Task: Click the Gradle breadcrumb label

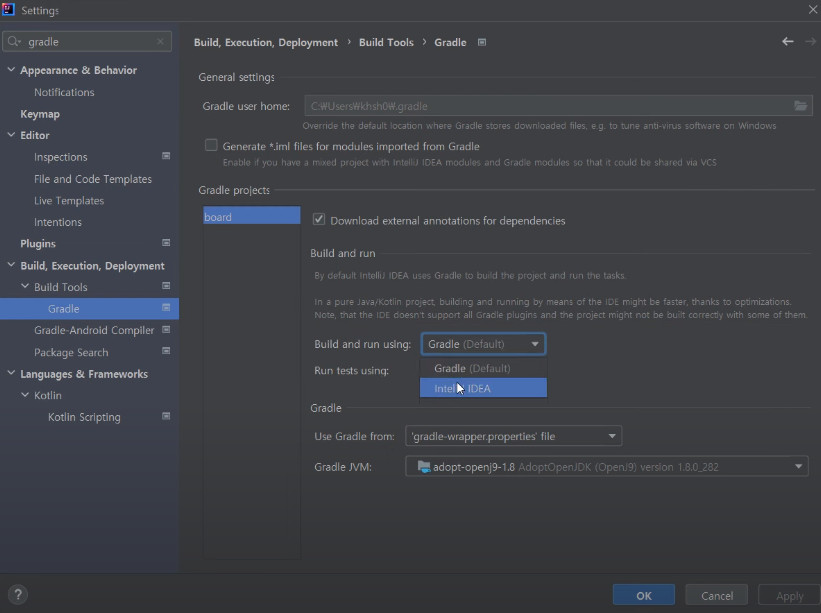Action: 450,42
